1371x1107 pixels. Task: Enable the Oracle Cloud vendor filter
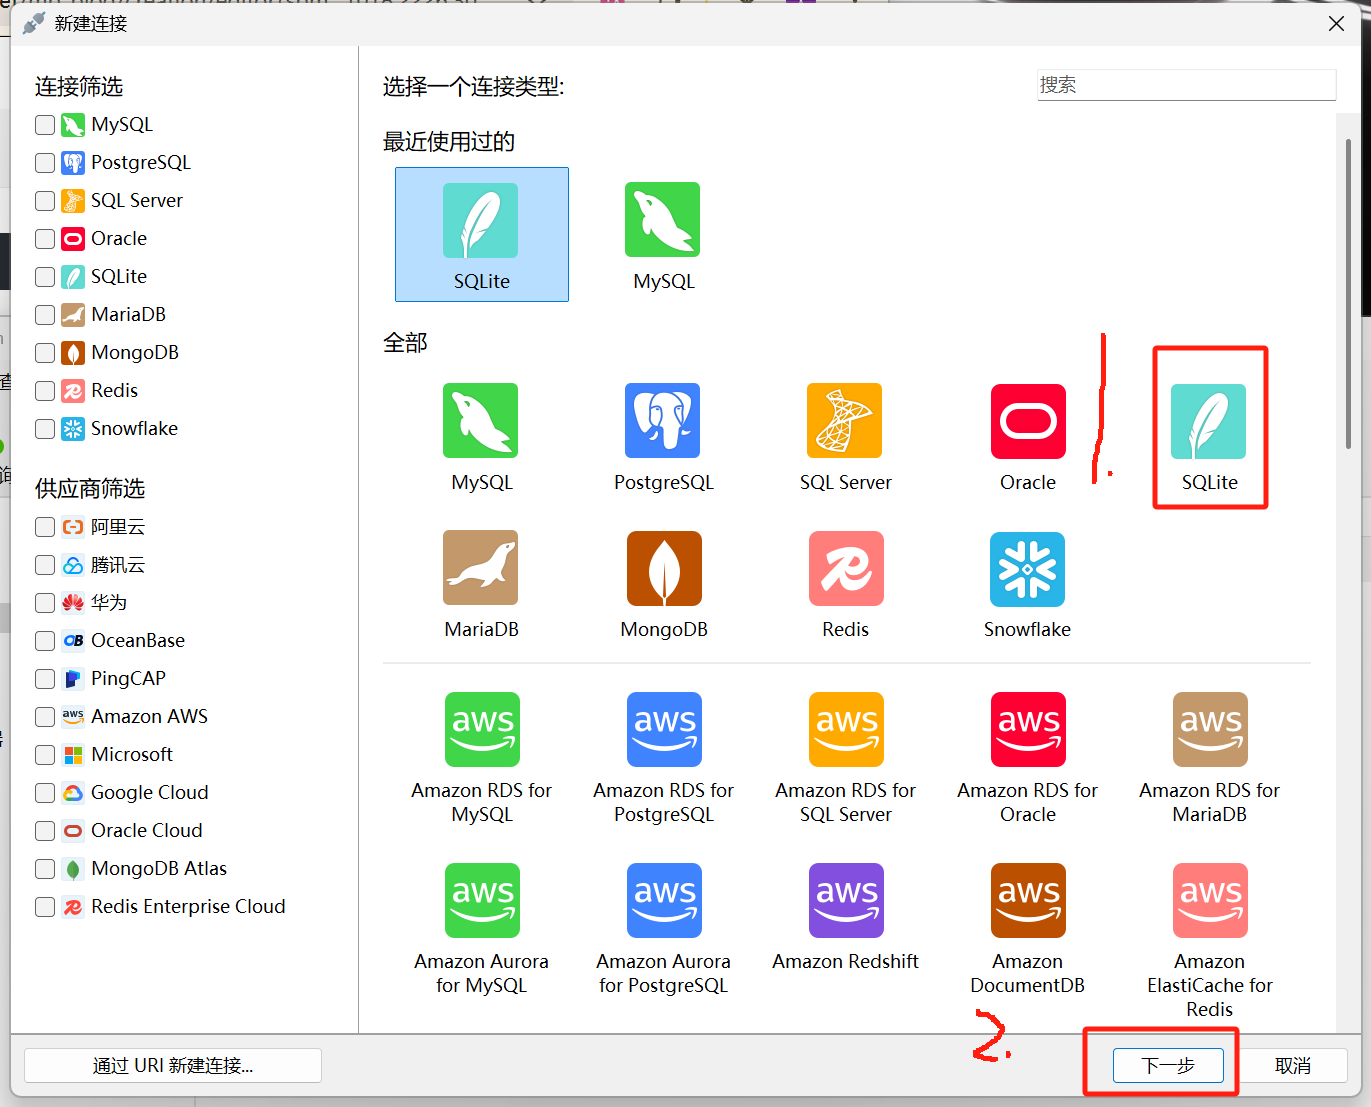coord(45,831)
